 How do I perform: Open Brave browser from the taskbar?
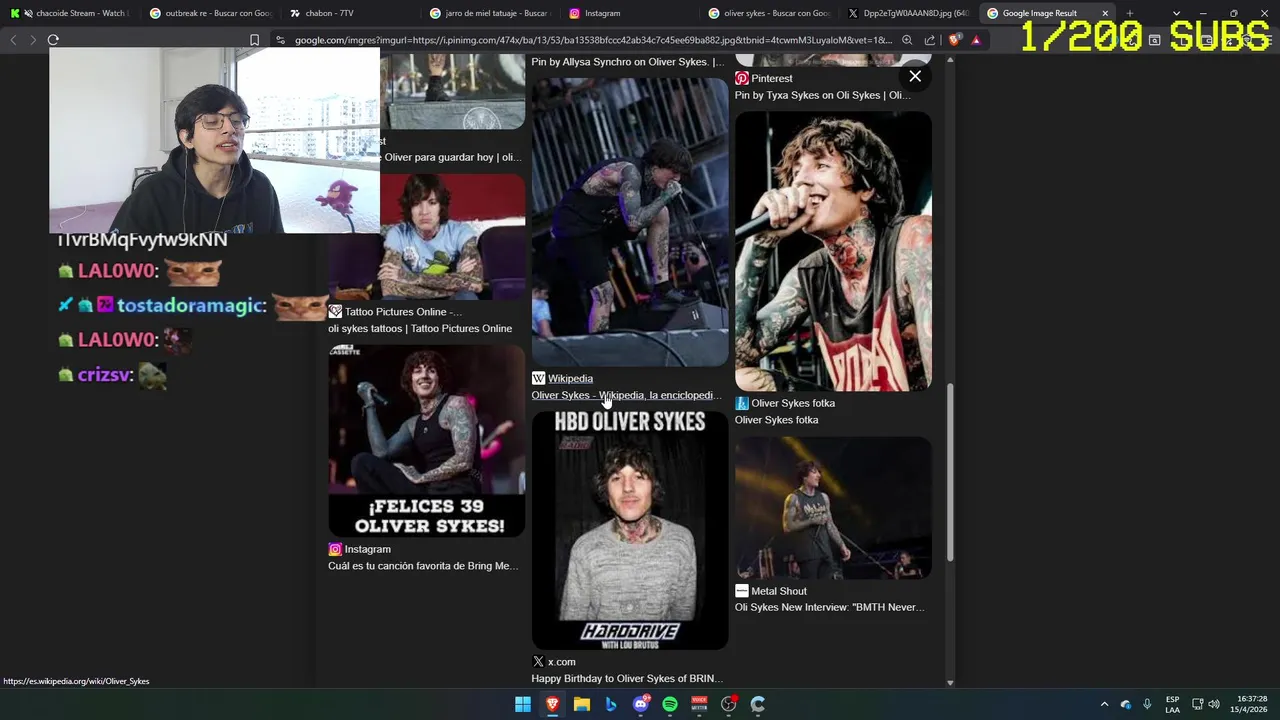click(552, 704)
